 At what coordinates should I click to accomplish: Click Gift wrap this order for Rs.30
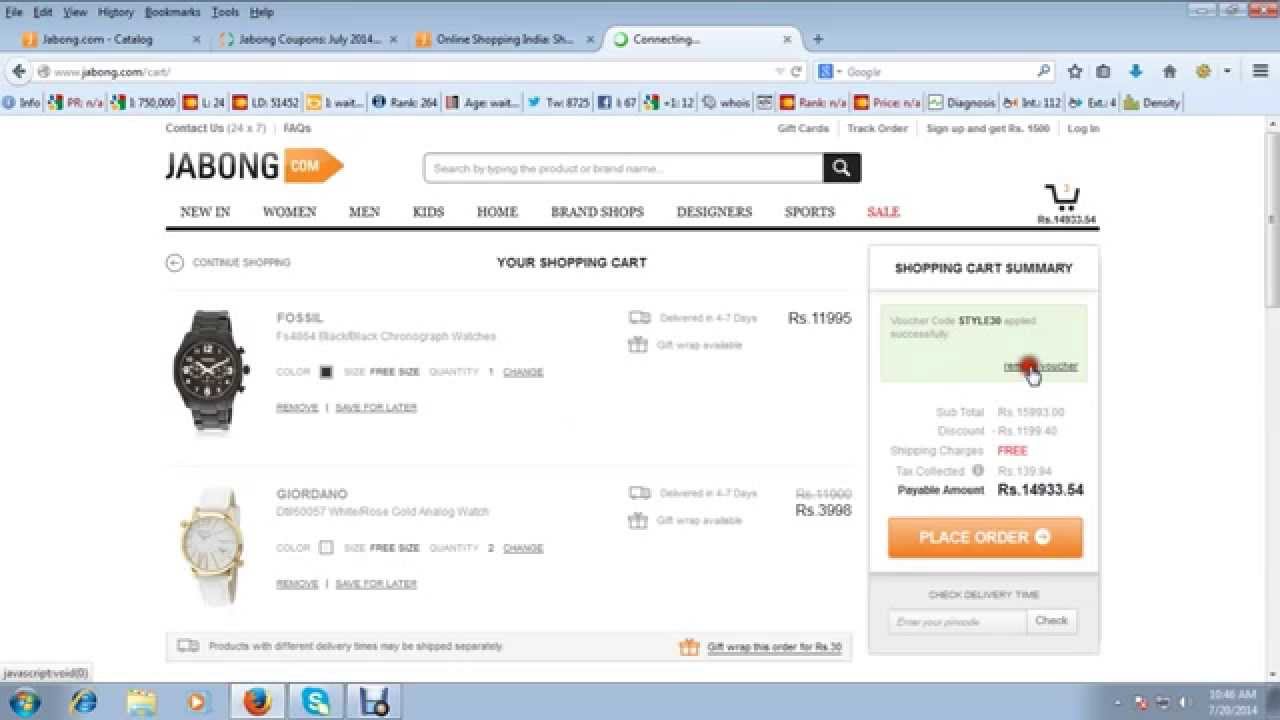pos(774,647)
